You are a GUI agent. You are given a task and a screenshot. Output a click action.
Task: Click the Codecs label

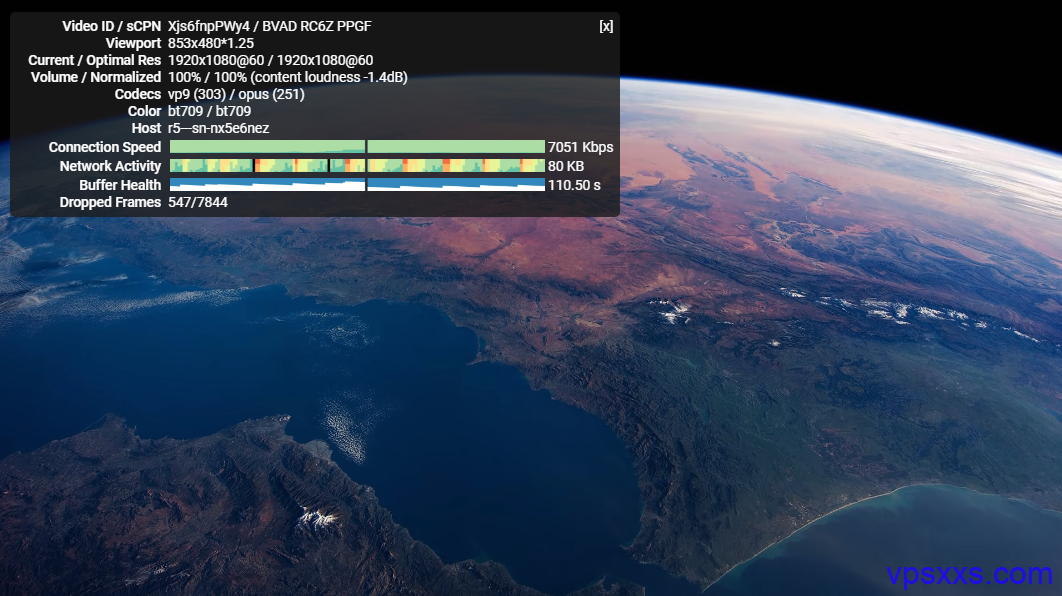coord(138,94)
